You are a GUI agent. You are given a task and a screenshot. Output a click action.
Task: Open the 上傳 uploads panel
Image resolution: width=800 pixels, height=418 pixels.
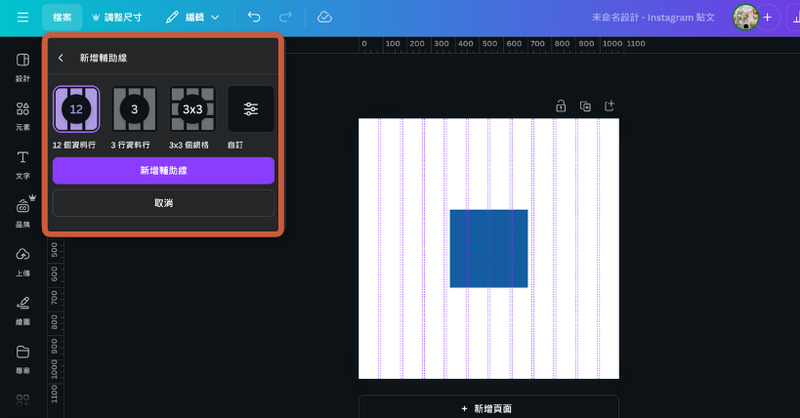(22, 260)
